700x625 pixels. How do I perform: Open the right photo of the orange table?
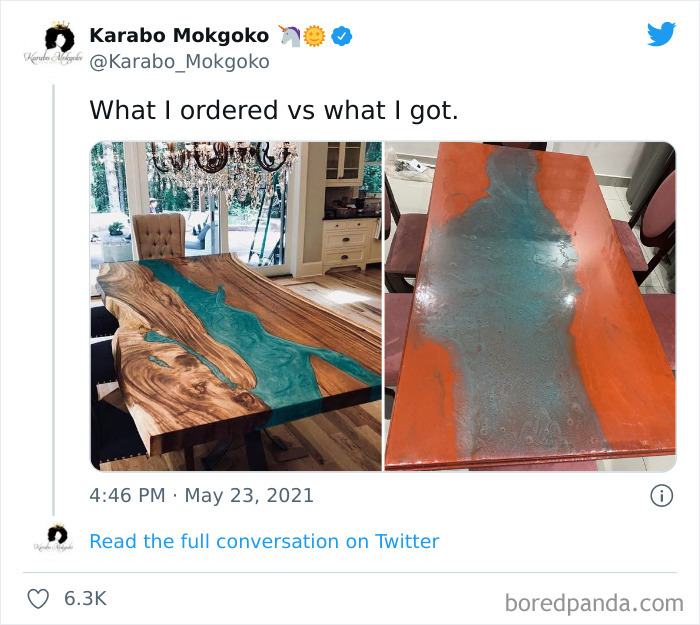pos(530,306)
